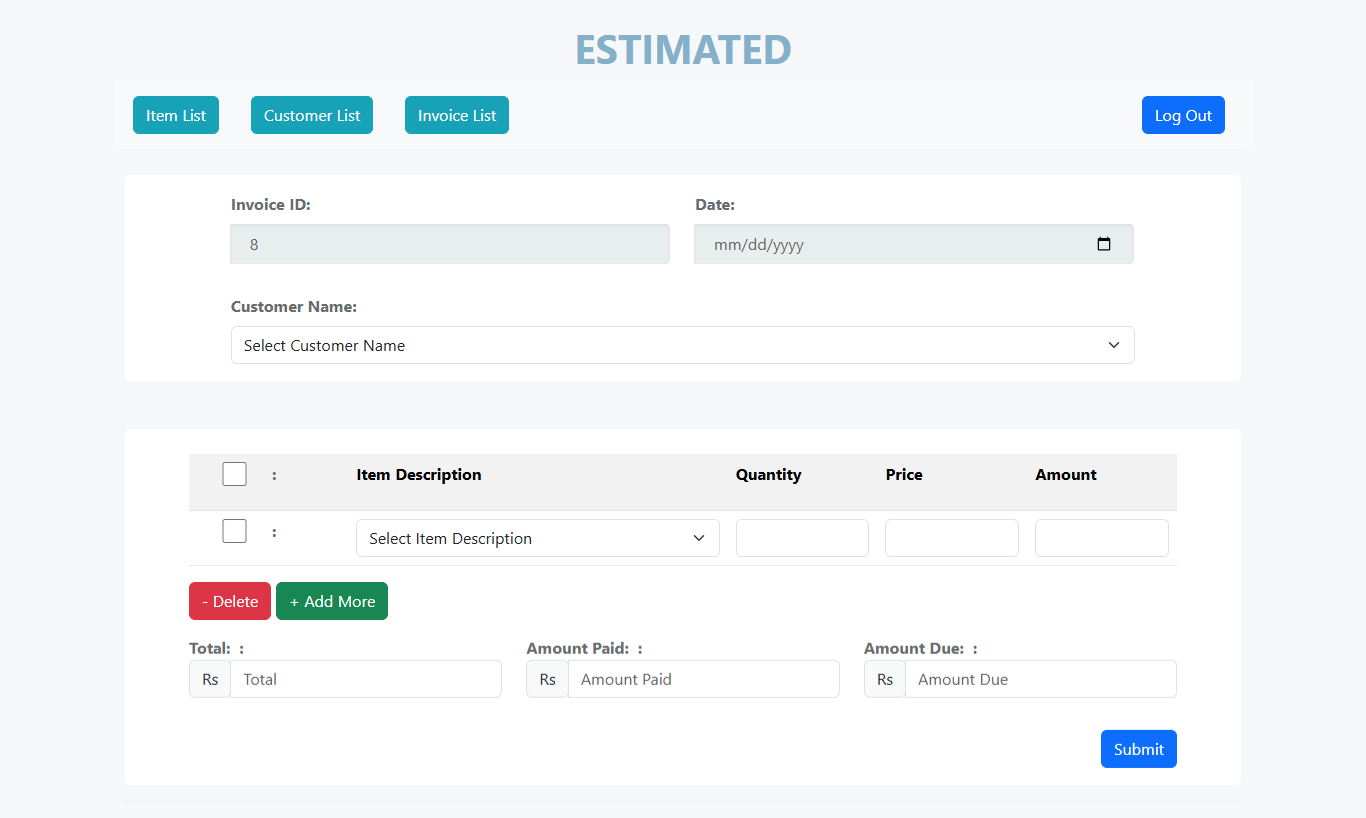Open the Select Item Description dropdown
1366x818 pixels.
[537, 538]
